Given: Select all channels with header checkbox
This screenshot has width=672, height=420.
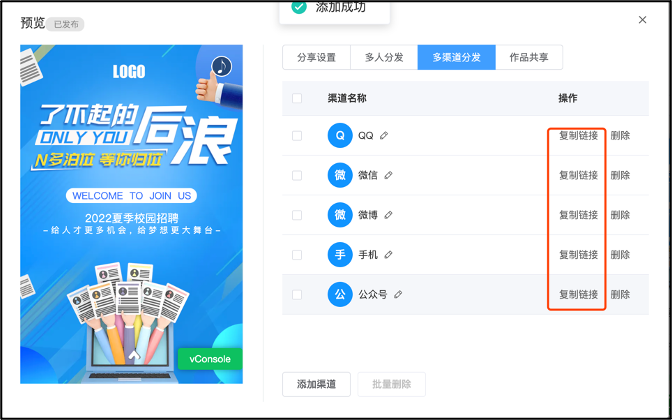Looking at the screenshot, I should click(x=297, y=98).
